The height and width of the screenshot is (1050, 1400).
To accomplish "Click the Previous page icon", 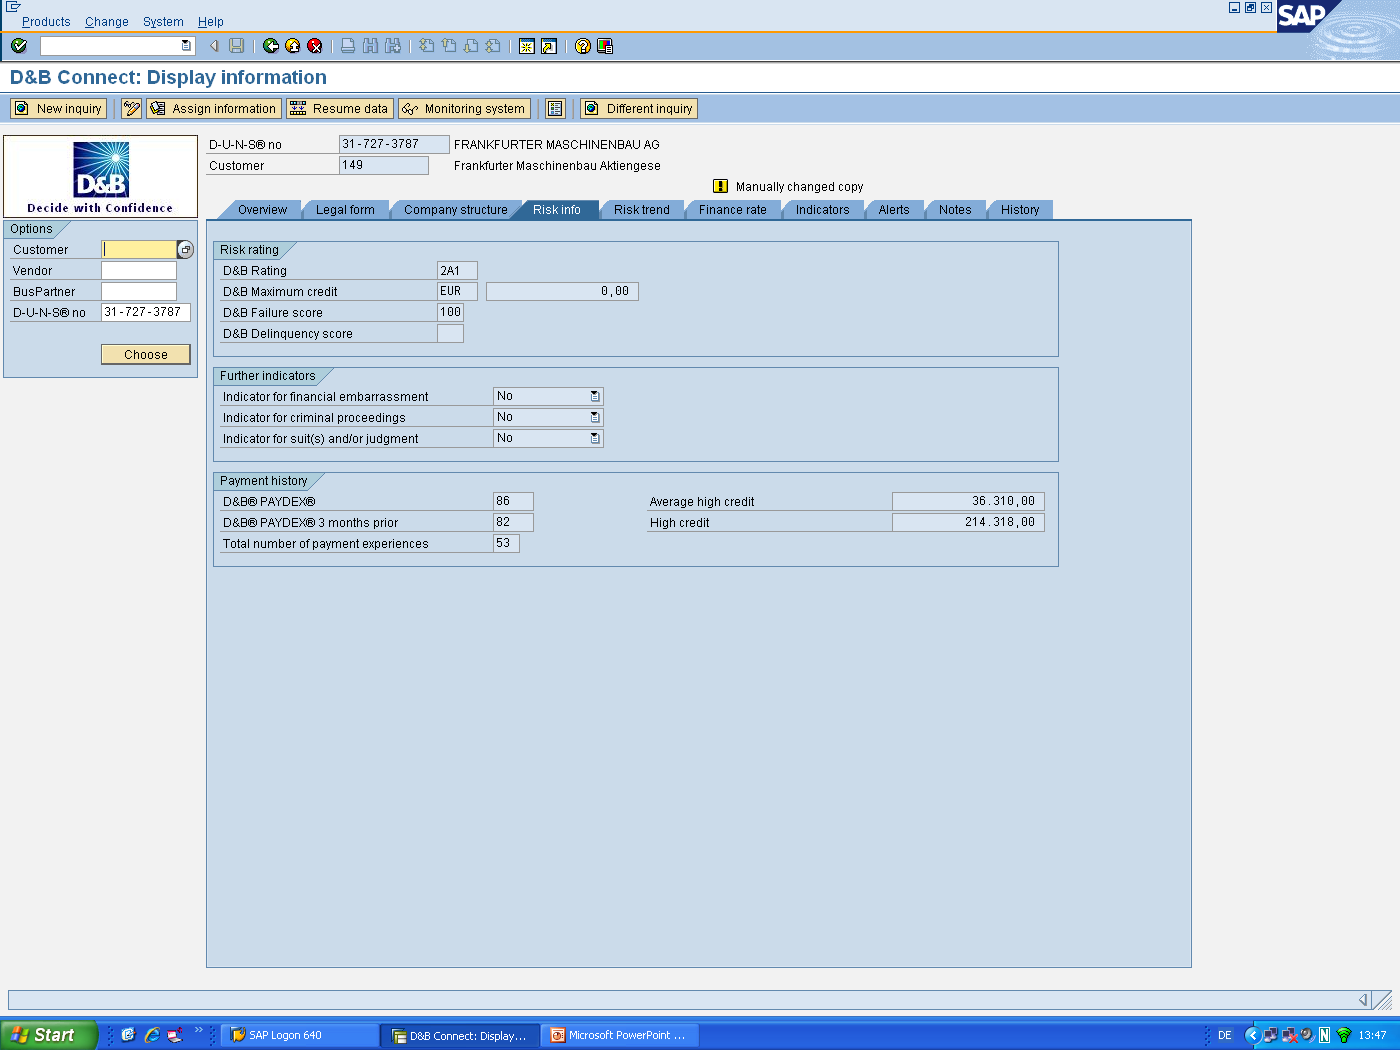I will point(449,46).
